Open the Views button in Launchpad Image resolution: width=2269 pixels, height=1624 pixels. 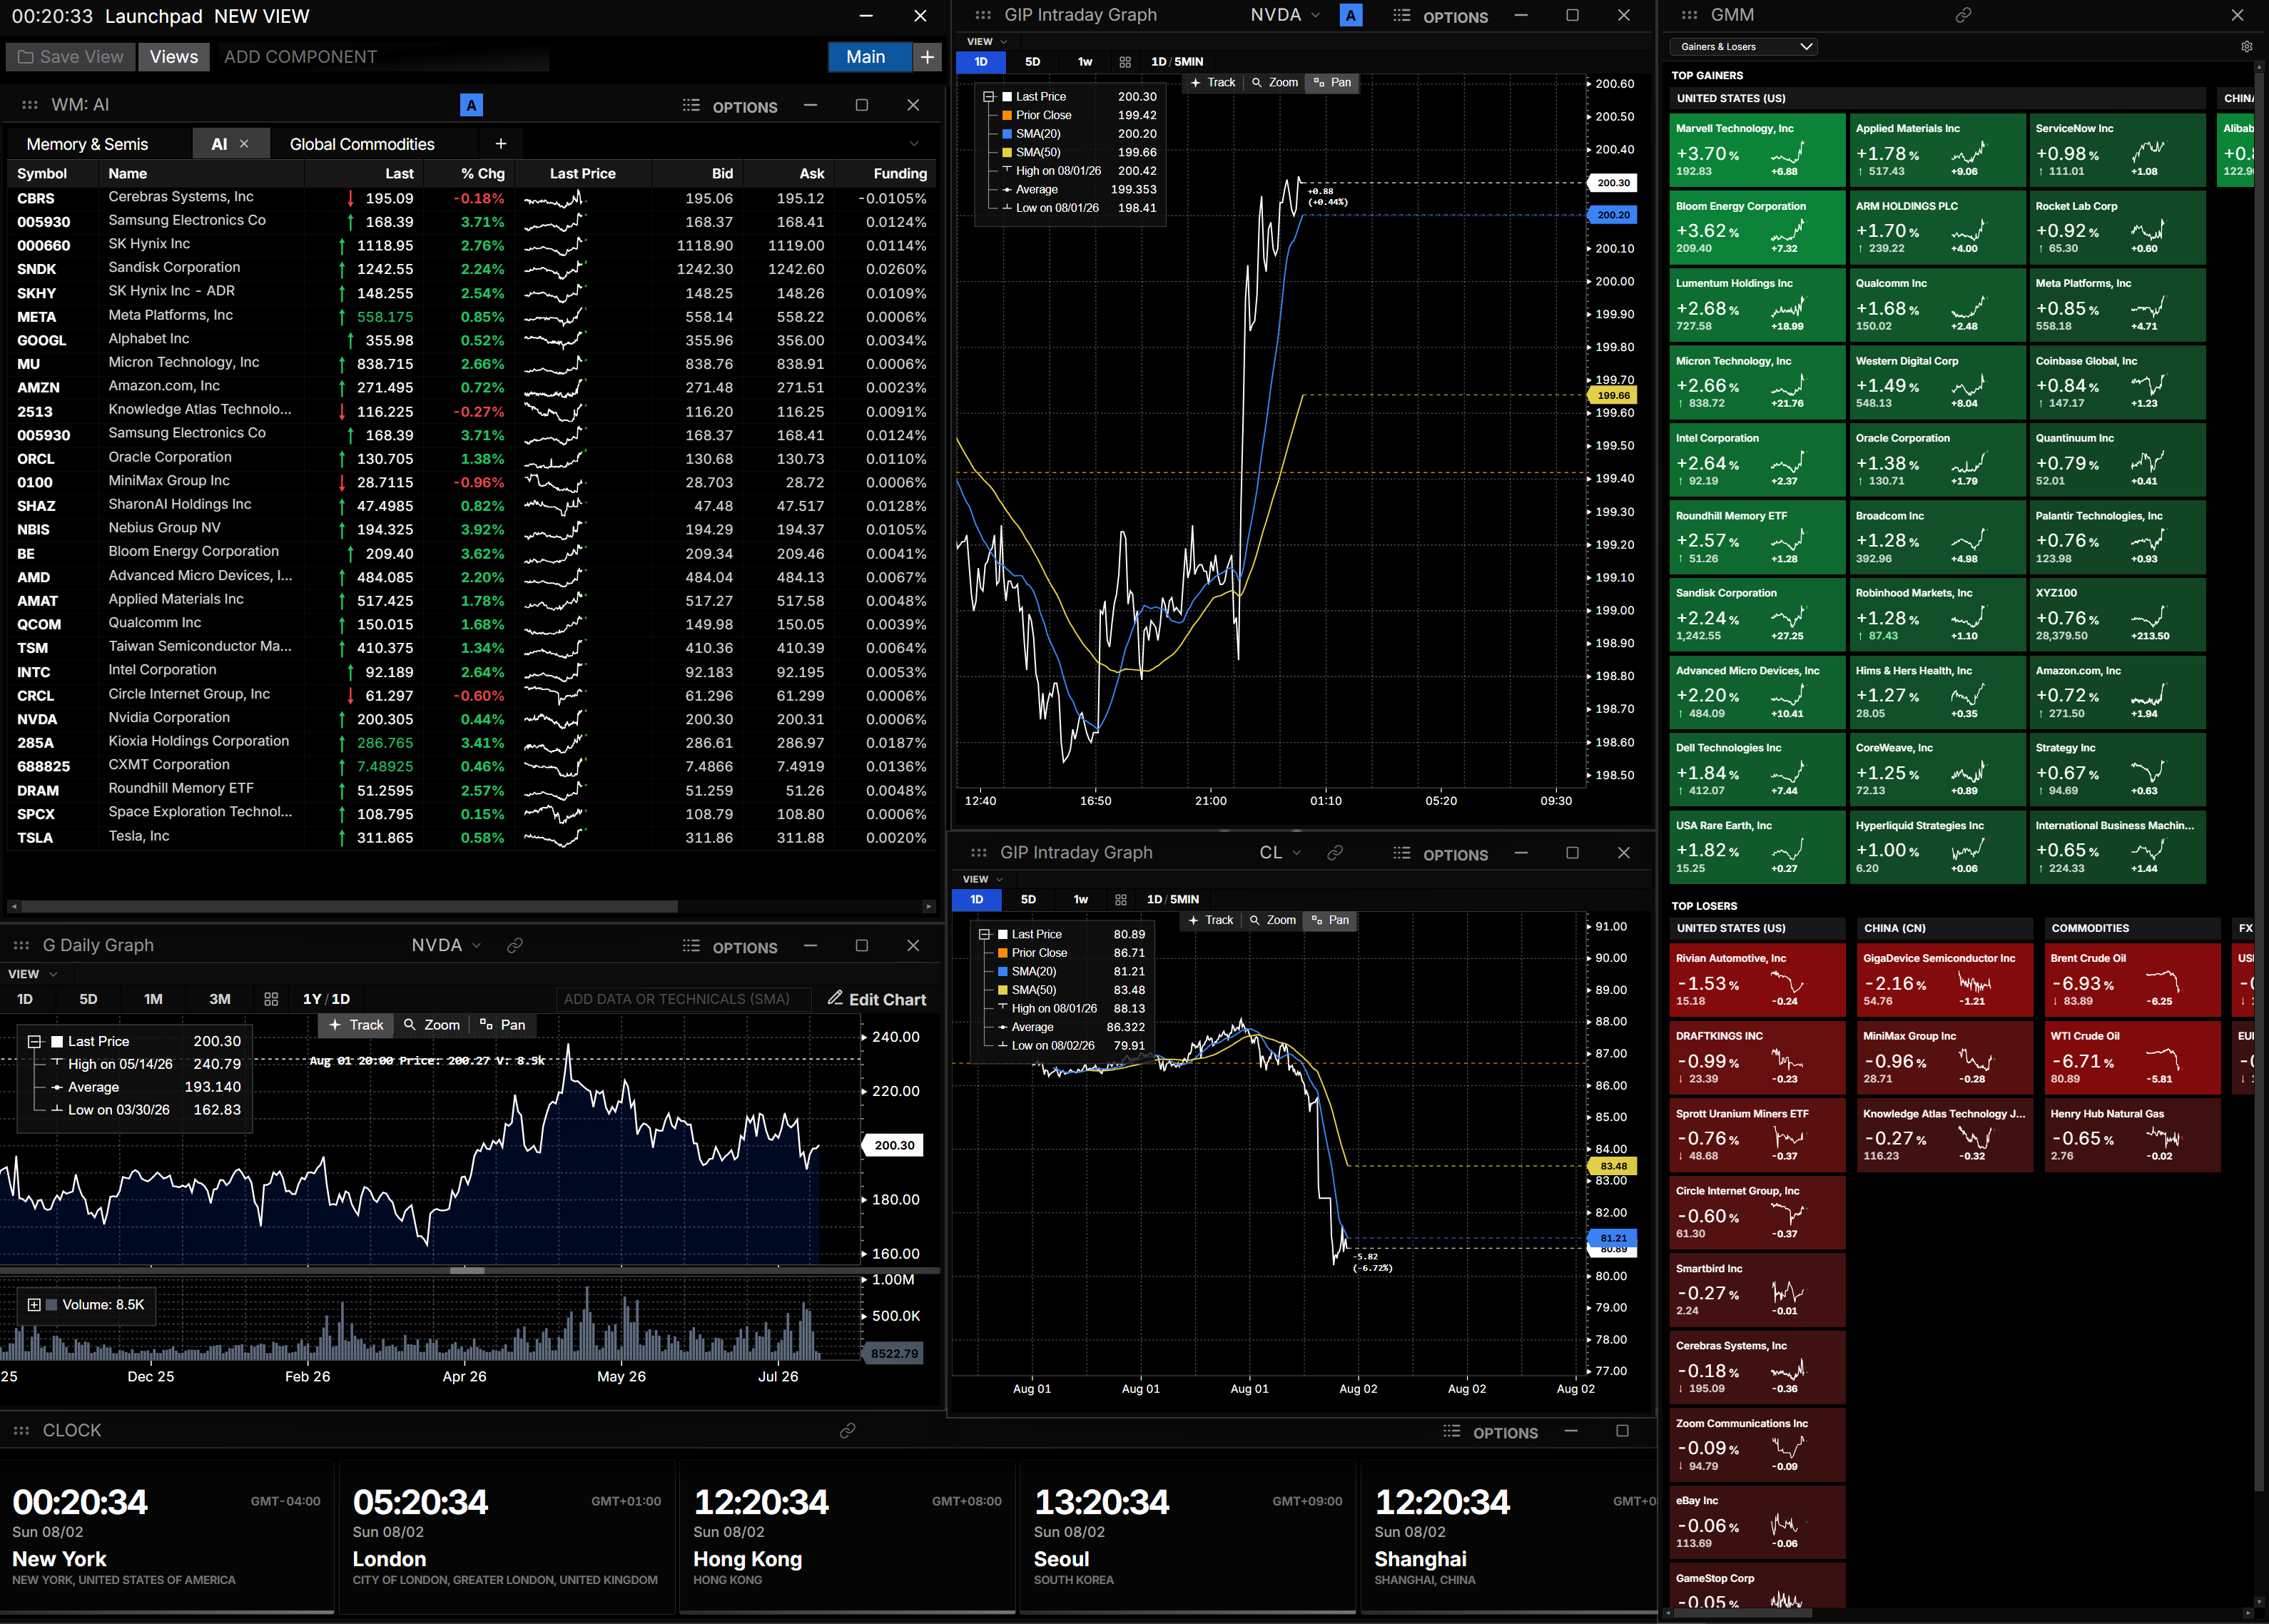coord(174,57)
